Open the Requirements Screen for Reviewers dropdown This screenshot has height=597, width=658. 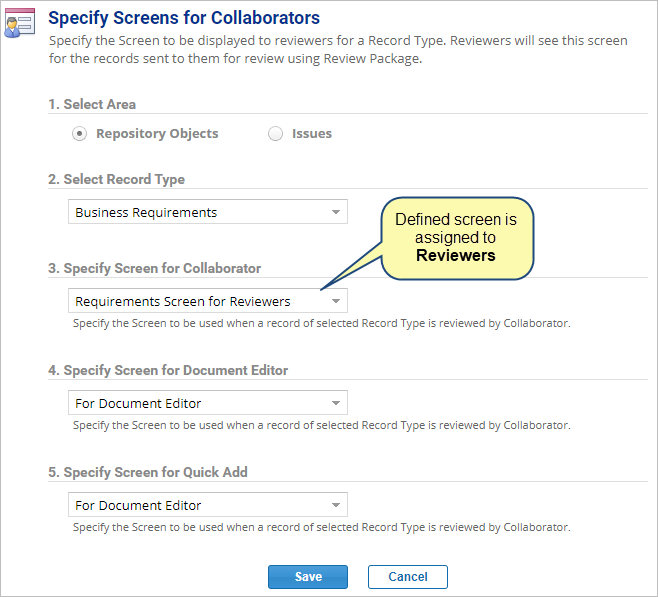point(208,301)
